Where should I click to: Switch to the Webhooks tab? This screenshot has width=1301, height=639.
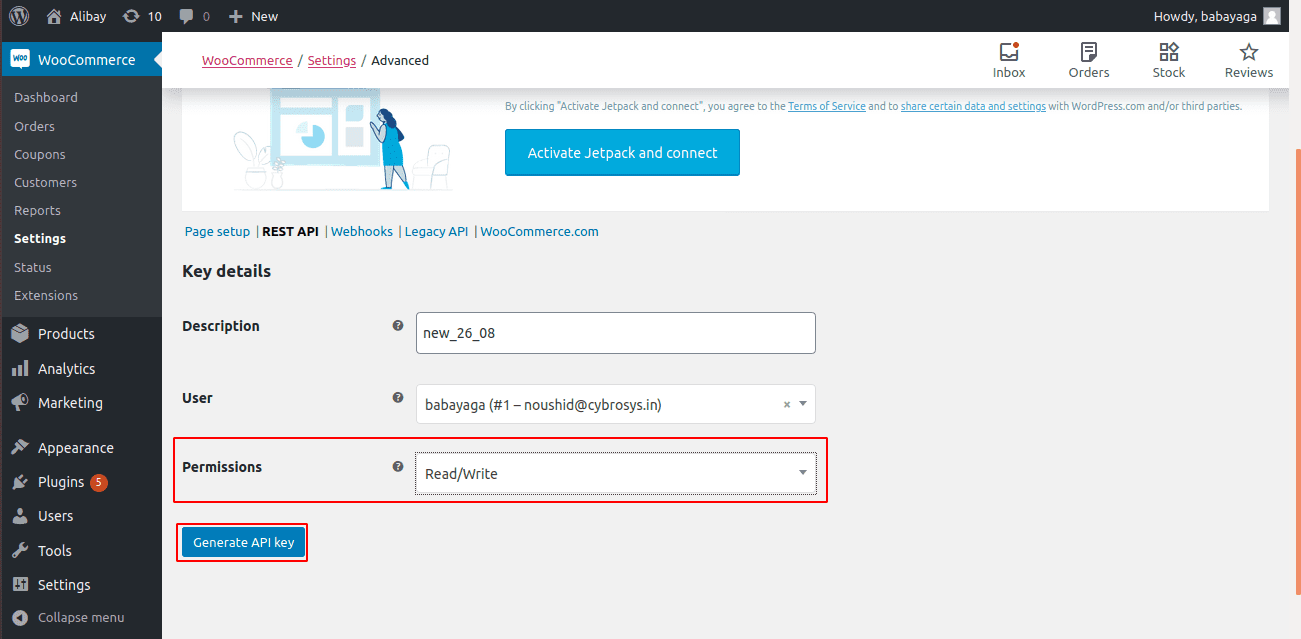[362, 231]
